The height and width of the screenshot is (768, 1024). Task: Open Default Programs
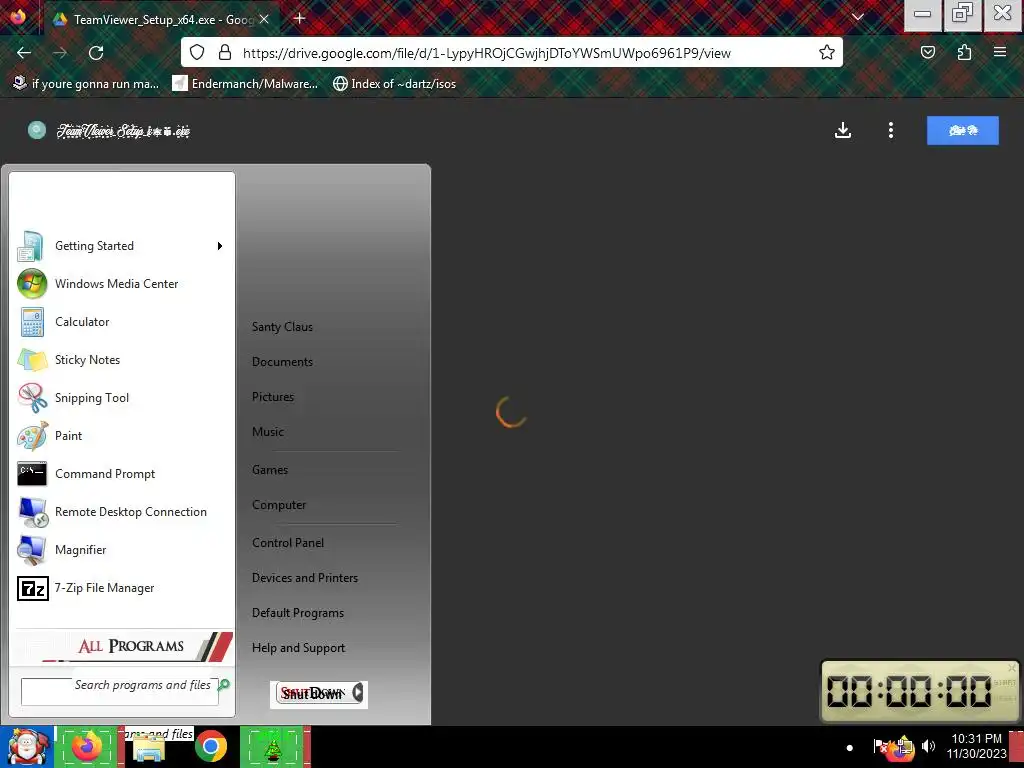(298, 613)
